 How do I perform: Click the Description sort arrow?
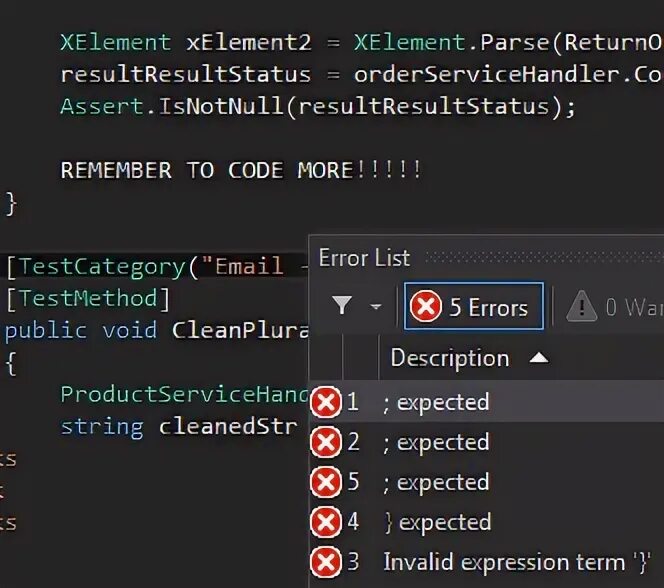(x=539, y=358)
